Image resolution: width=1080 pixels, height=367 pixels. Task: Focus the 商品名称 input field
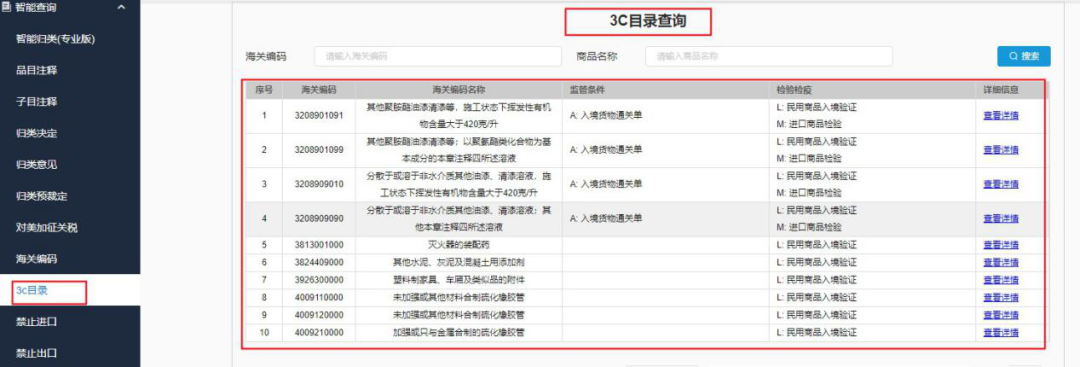point(769,56)
